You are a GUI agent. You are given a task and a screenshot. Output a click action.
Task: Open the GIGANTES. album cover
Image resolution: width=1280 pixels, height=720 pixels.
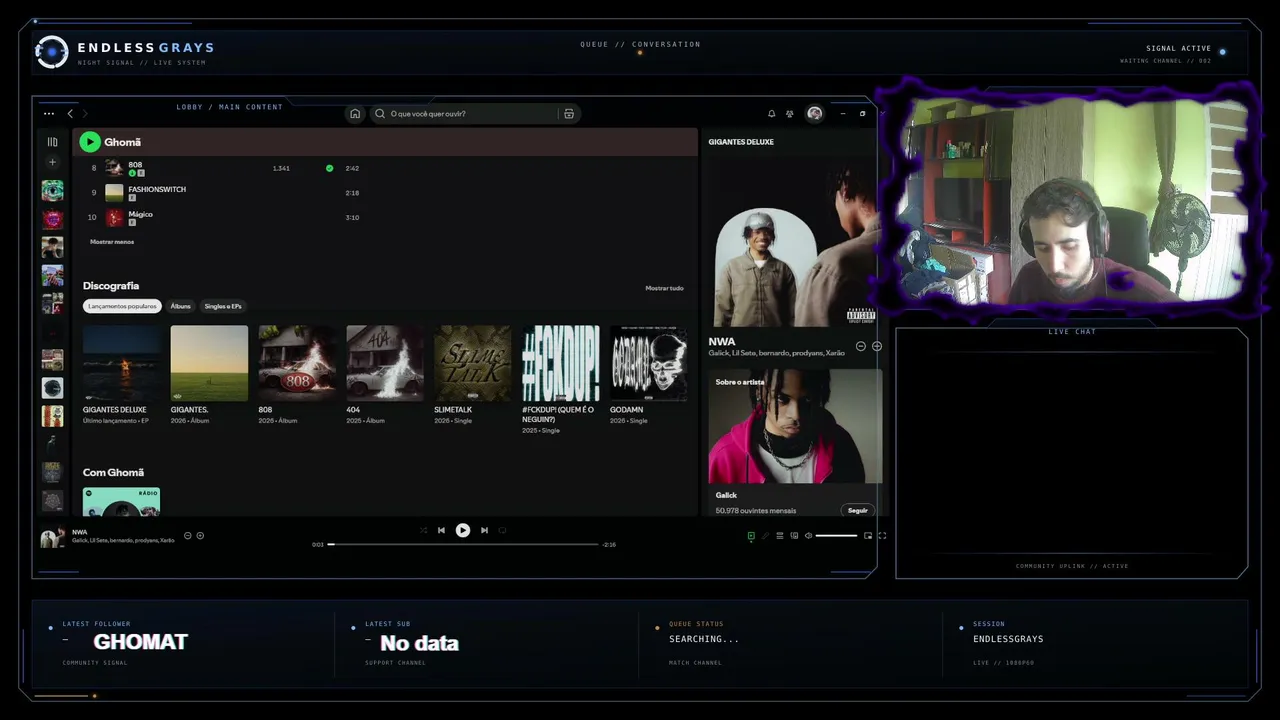click(x=209, y=363)
